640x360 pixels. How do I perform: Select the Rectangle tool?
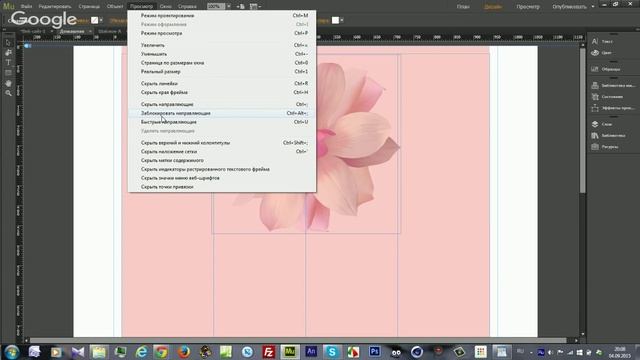[x=8, y=73]
